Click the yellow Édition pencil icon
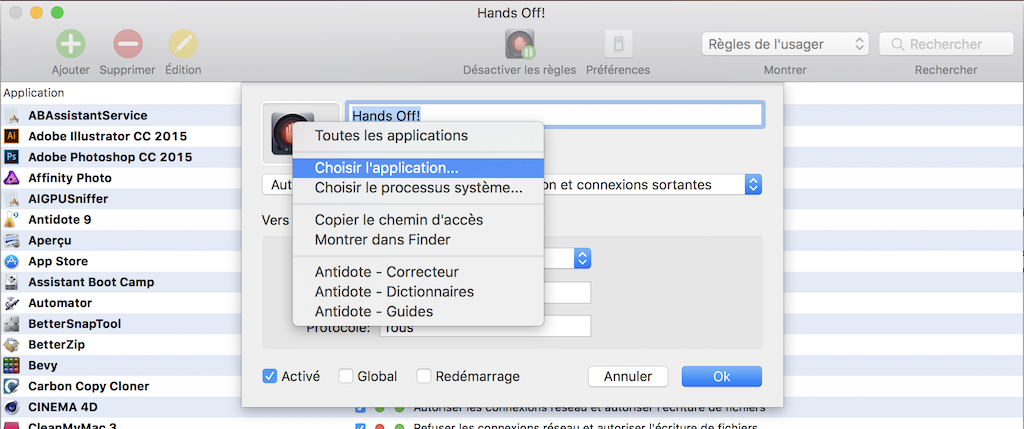The height and width of the screenshot is (429, 1024). pyautogui.click(x=183, y=44)
